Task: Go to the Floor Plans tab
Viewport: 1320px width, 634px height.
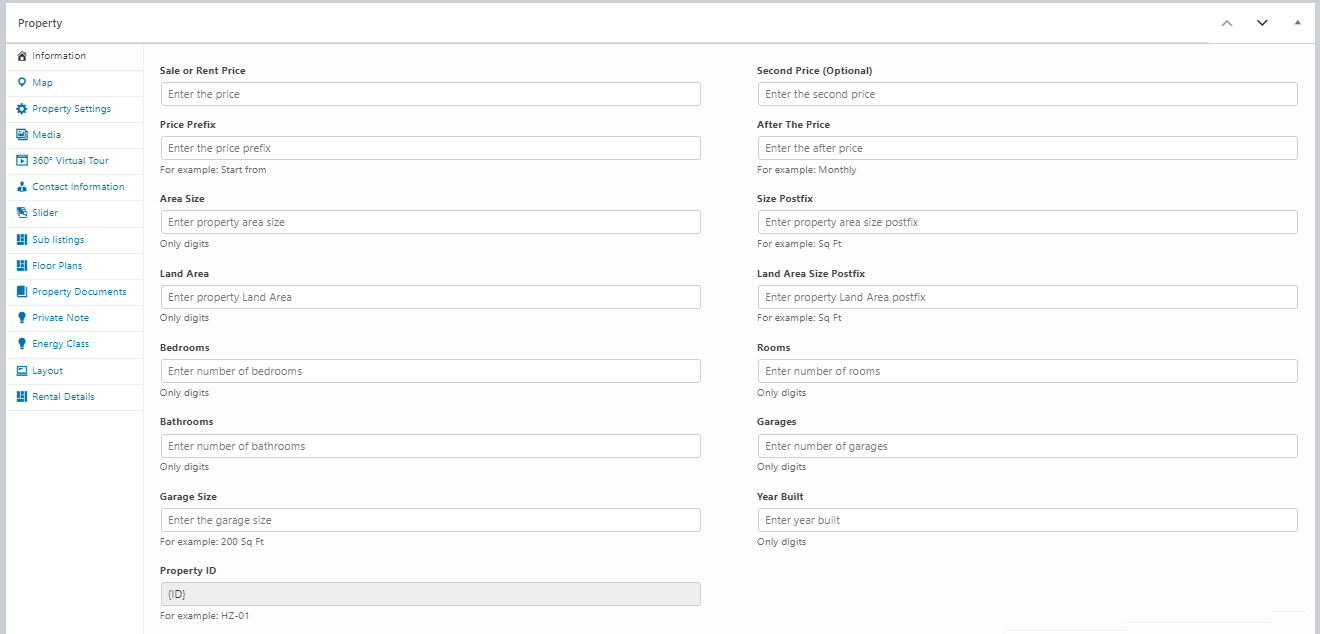Action: tap(75, 266)
